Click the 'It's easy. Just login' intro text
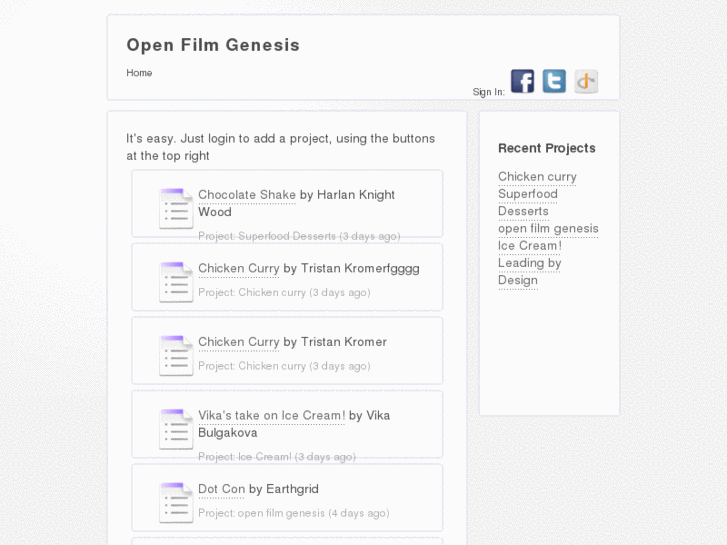 point(281,147)
